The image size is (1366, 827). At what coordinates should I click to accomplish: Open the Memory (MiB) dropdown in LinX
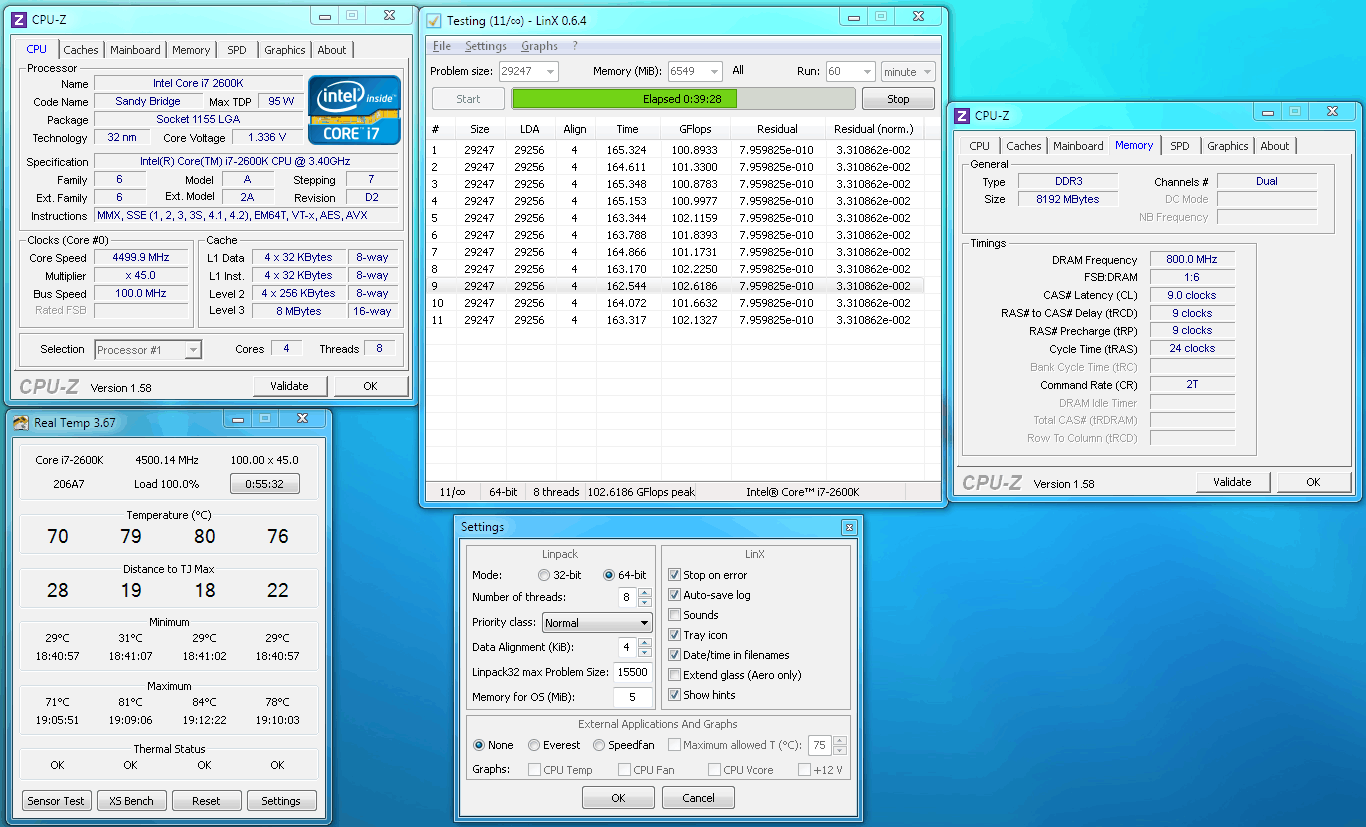pos(713,72)
